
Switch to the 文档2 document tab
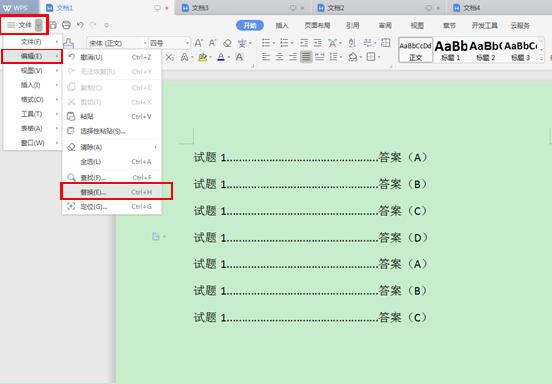[x=378, y=8]
